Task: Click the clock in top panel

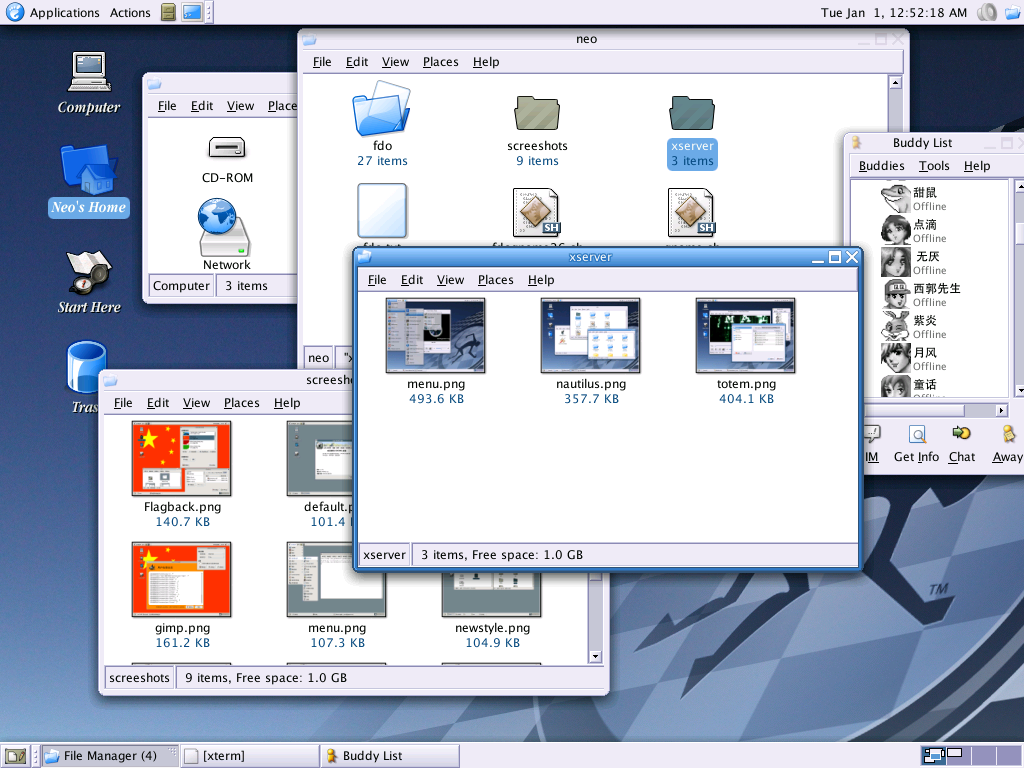Action: (893, 12)
